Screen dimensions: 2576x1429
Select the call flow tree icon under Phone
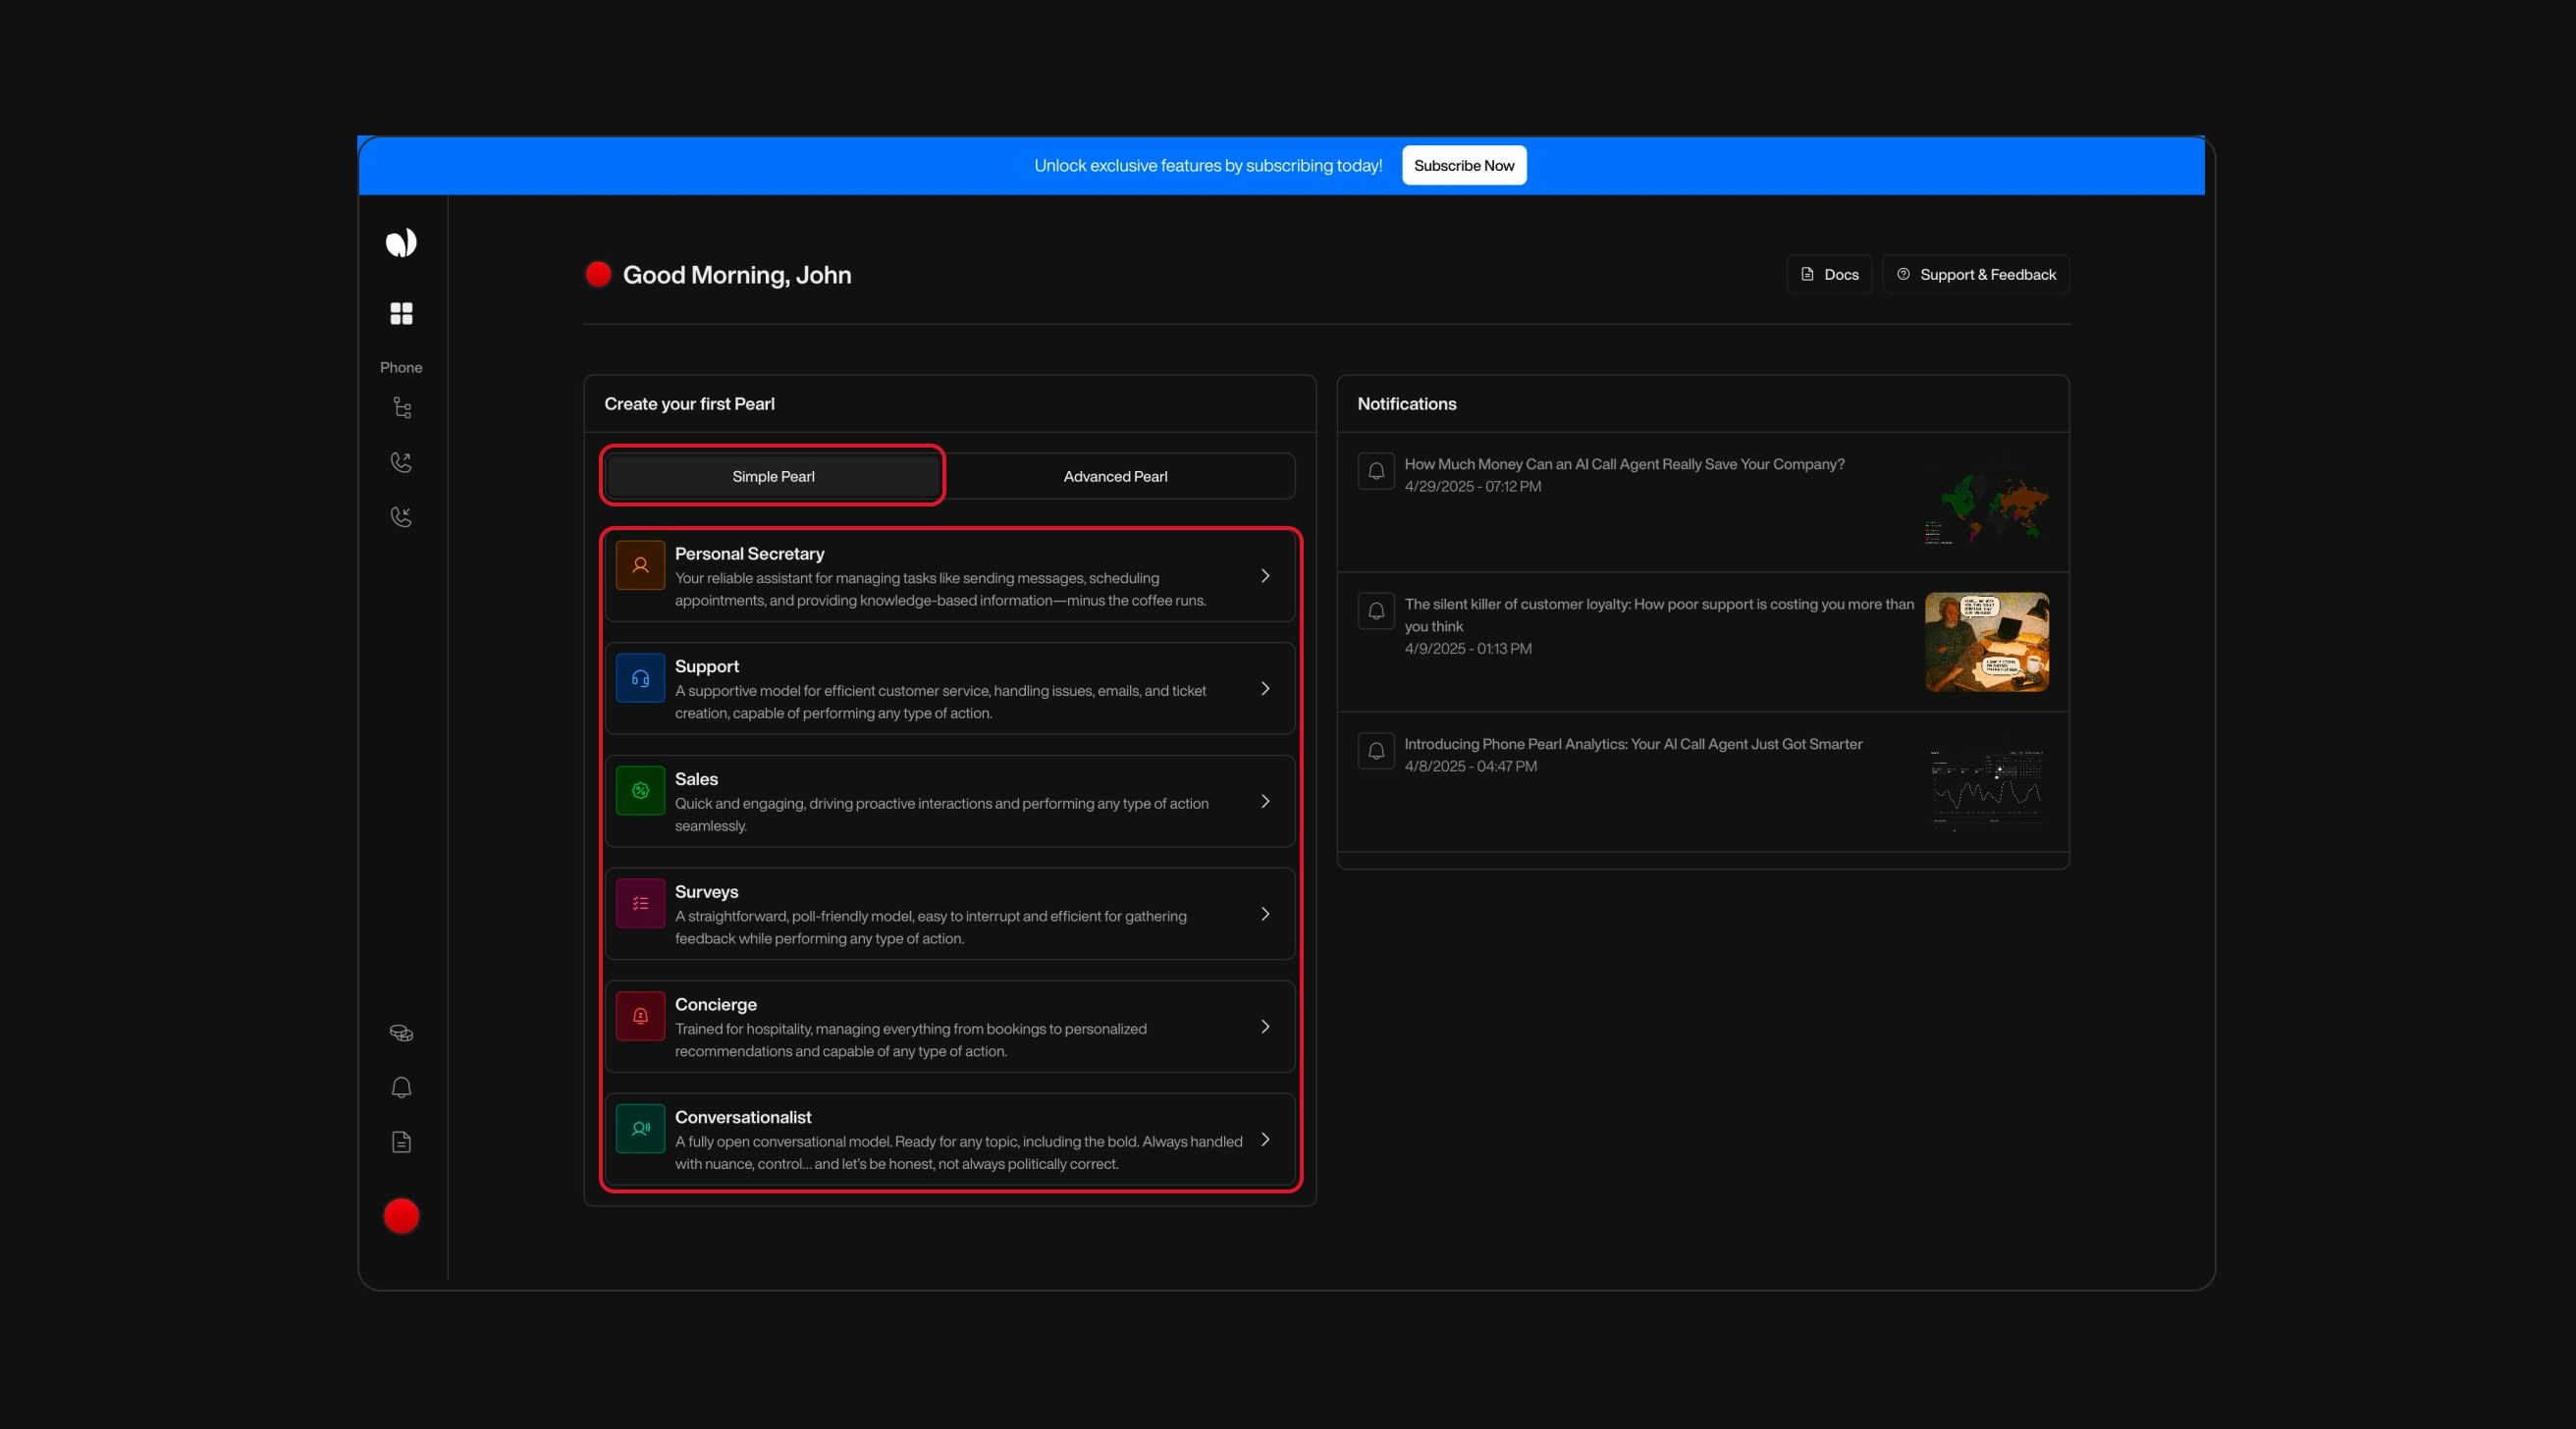coord(401,408)
